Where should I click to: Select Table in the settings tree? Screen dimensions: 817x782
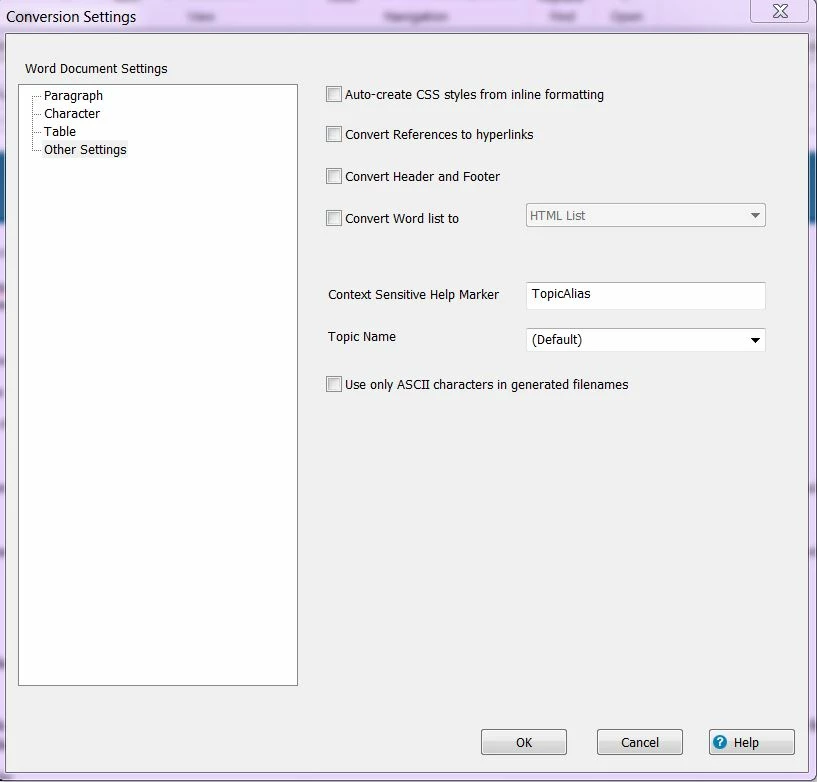60,131
